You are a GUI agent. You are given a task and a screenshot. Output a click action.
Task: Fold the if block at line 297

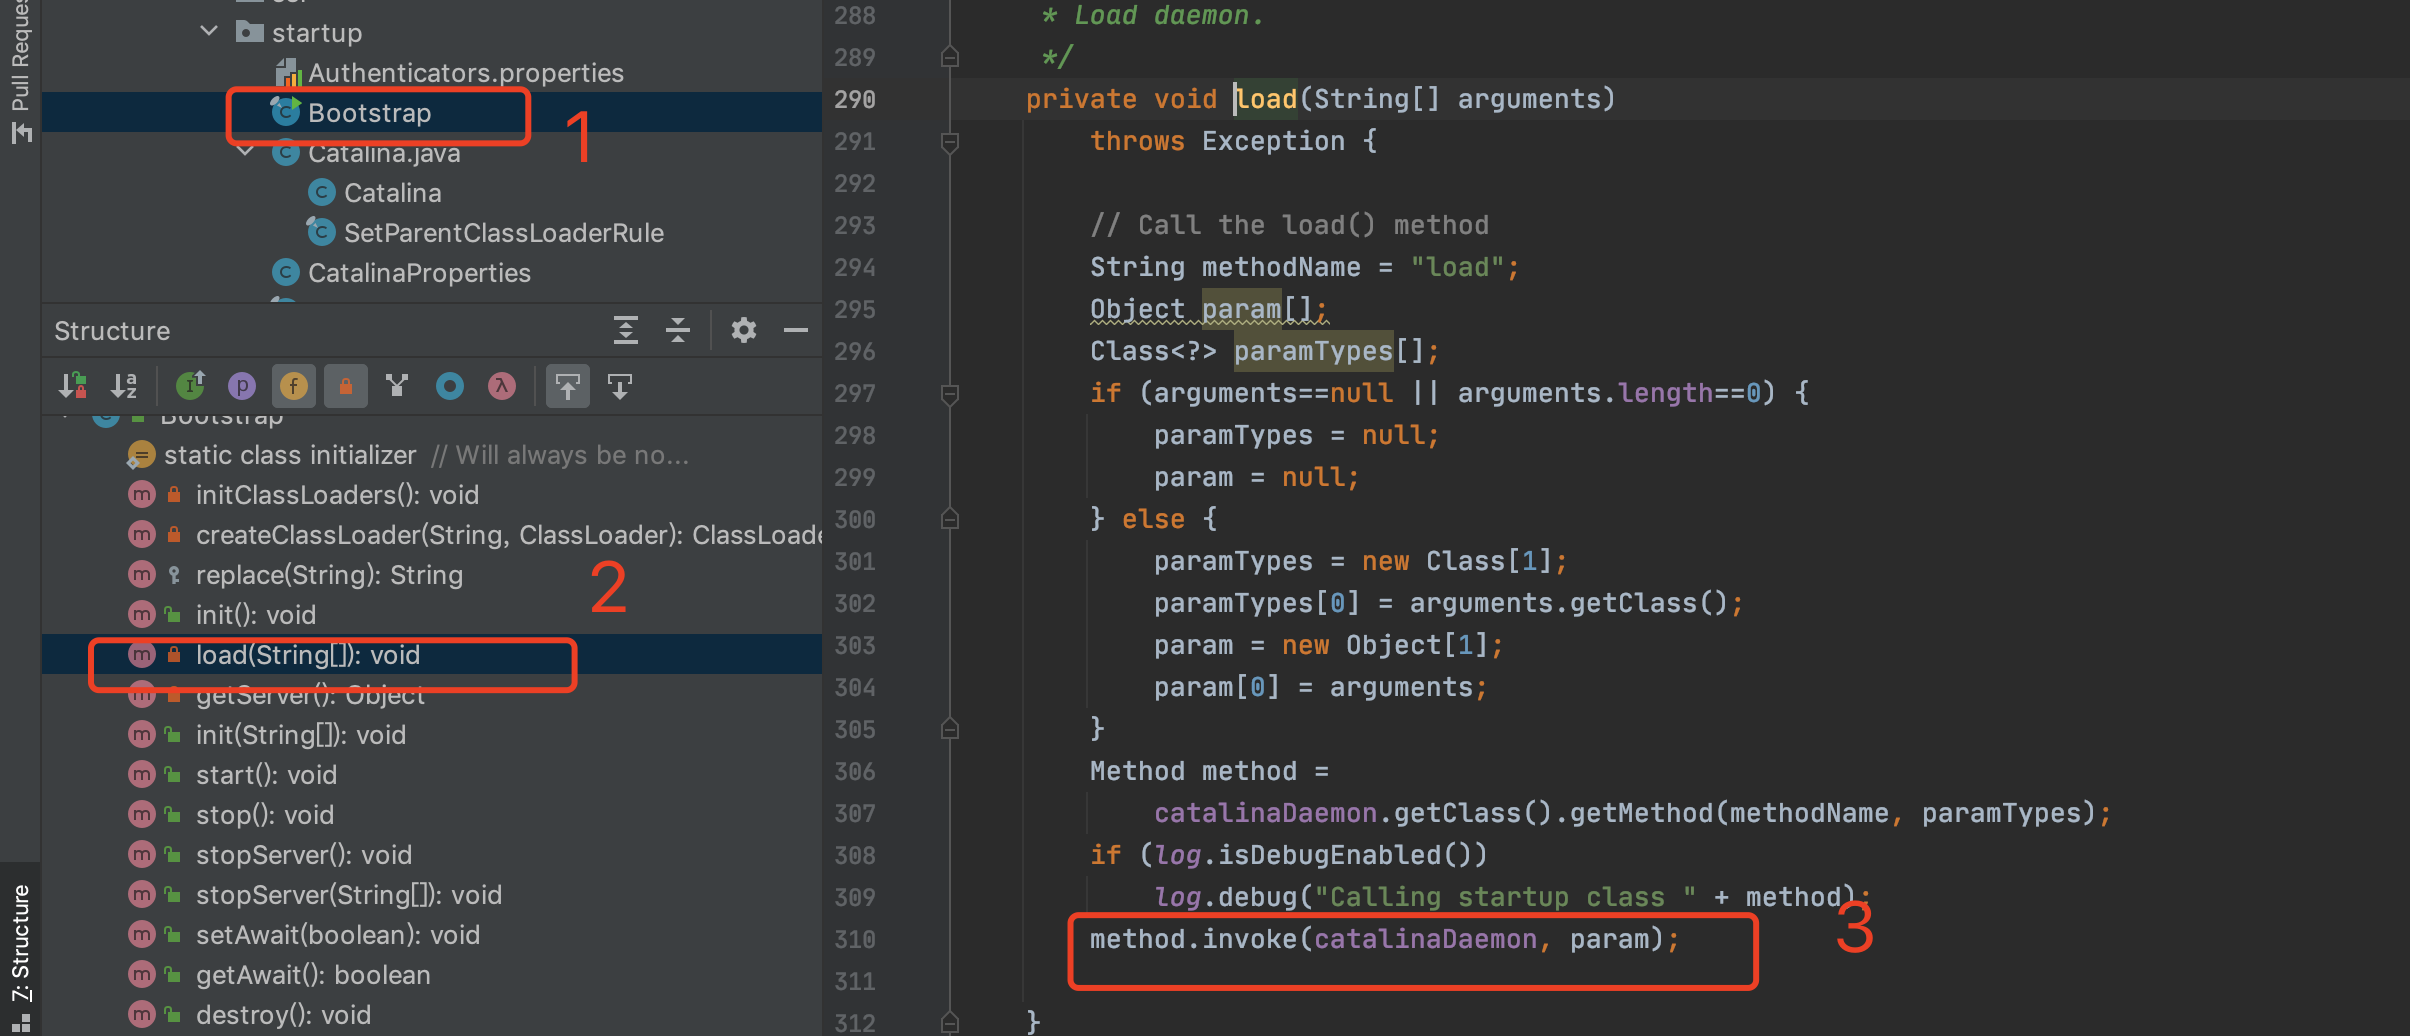pyautogui.click(x=950, y=394)
